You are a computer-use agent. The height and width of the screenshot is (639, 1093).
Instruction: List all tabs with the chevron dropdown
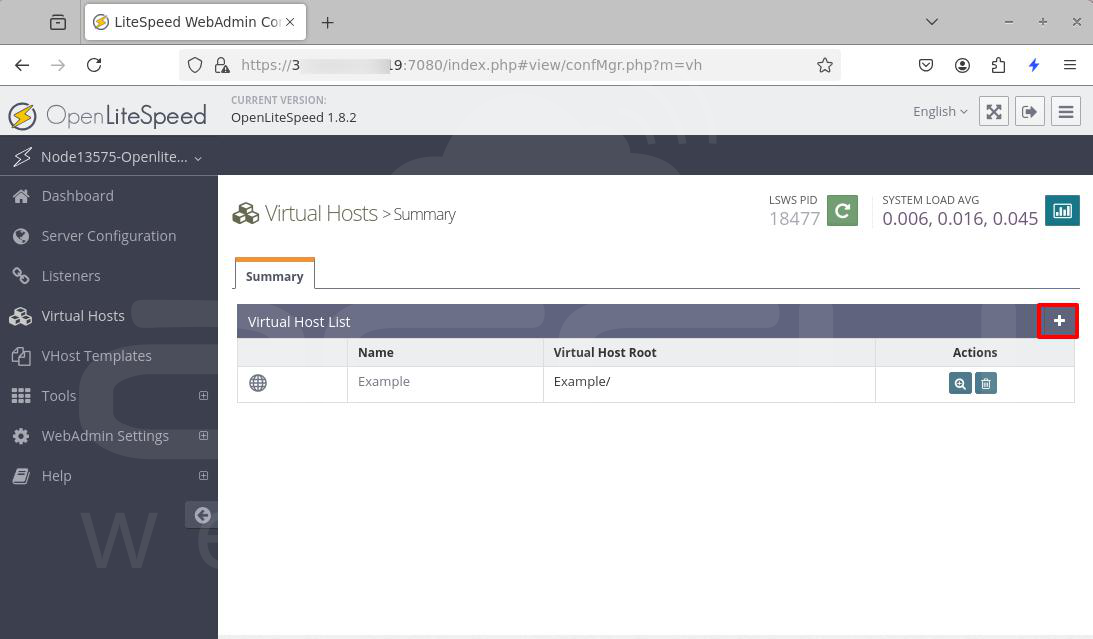(931, 22)
